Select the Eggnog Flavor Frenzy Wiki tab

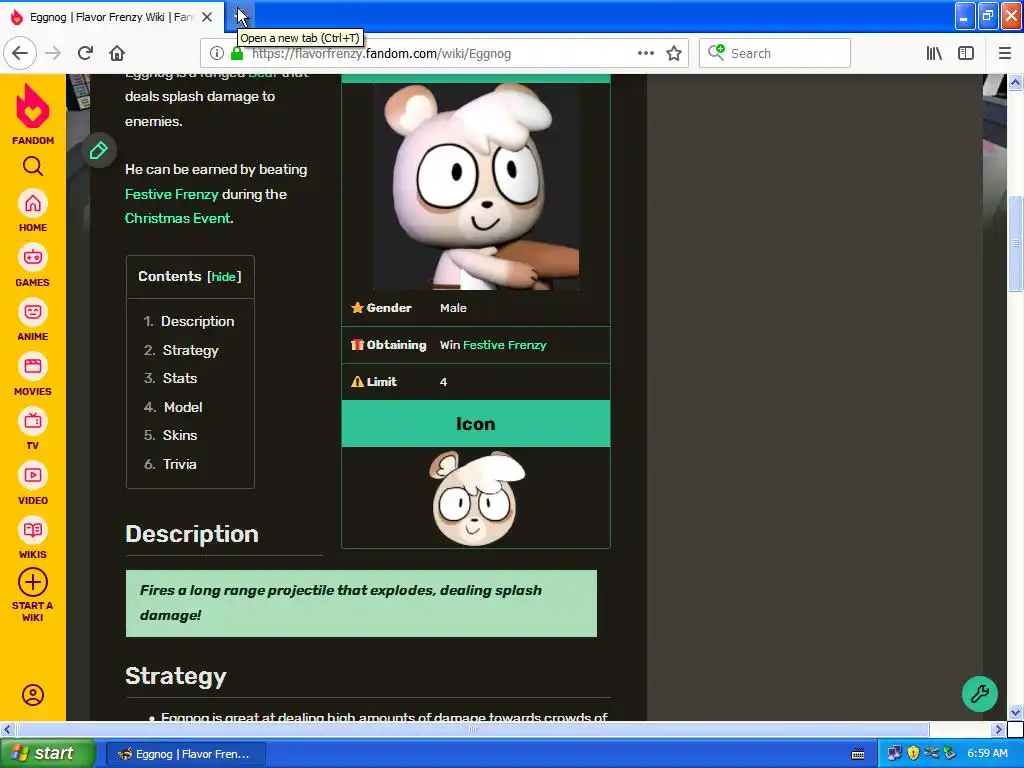111,17
